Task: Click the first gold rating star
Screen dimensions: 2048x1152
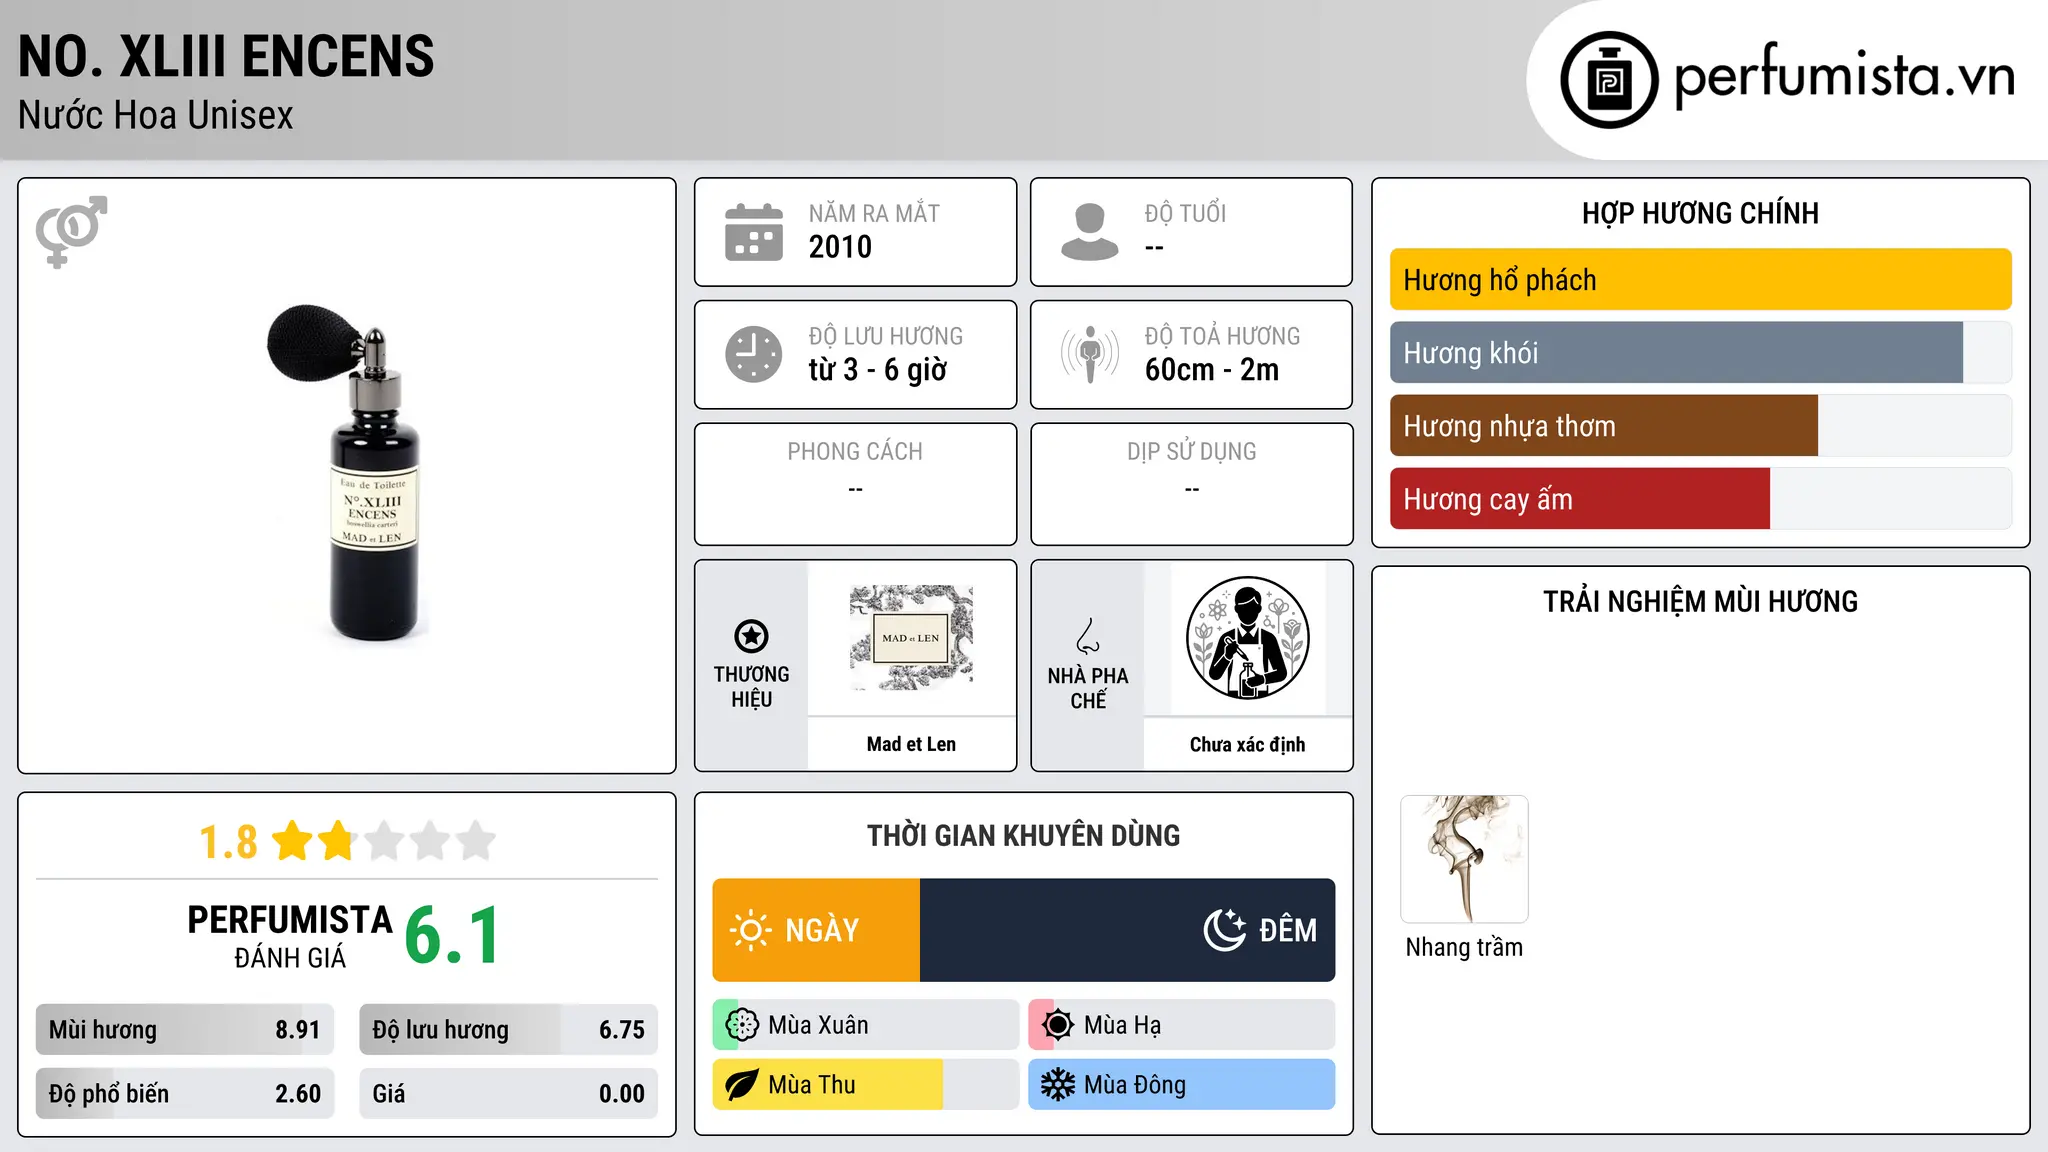Action: [x=293, y=840]
